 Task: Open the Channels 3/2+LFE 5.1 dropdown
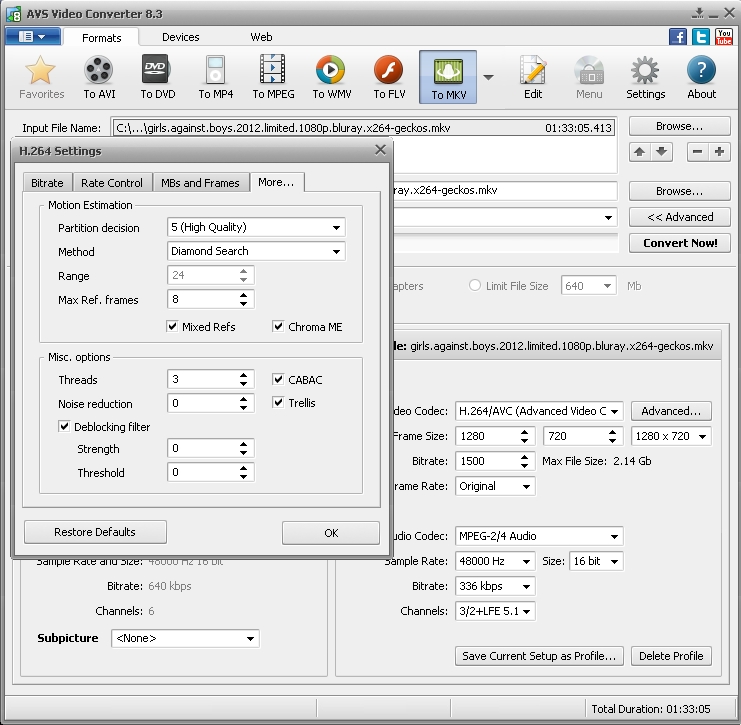tap(526, 612)
